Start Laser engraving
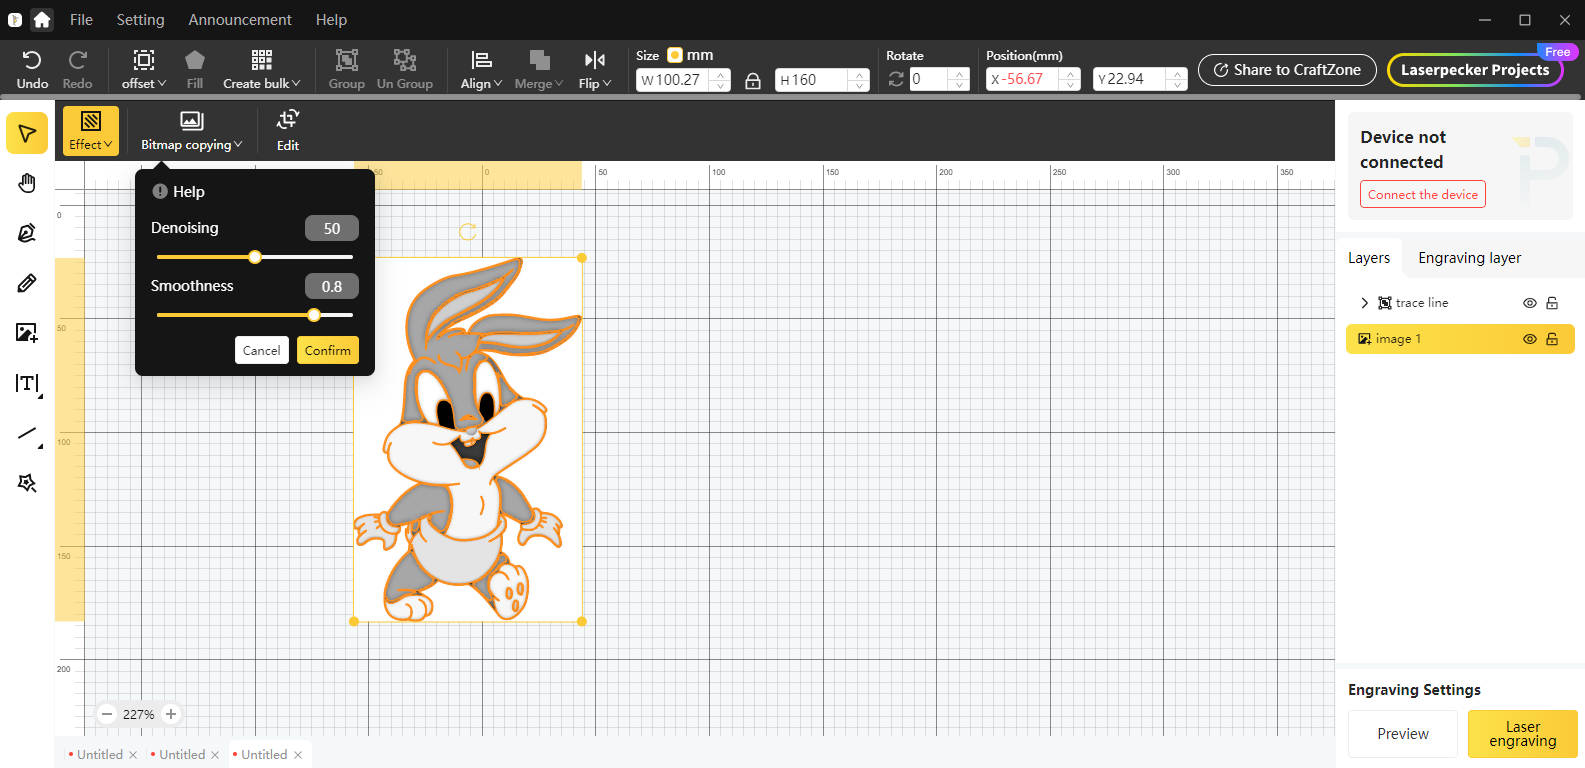This screenshot has width=1585, height=768. [x=1523, y=734]
